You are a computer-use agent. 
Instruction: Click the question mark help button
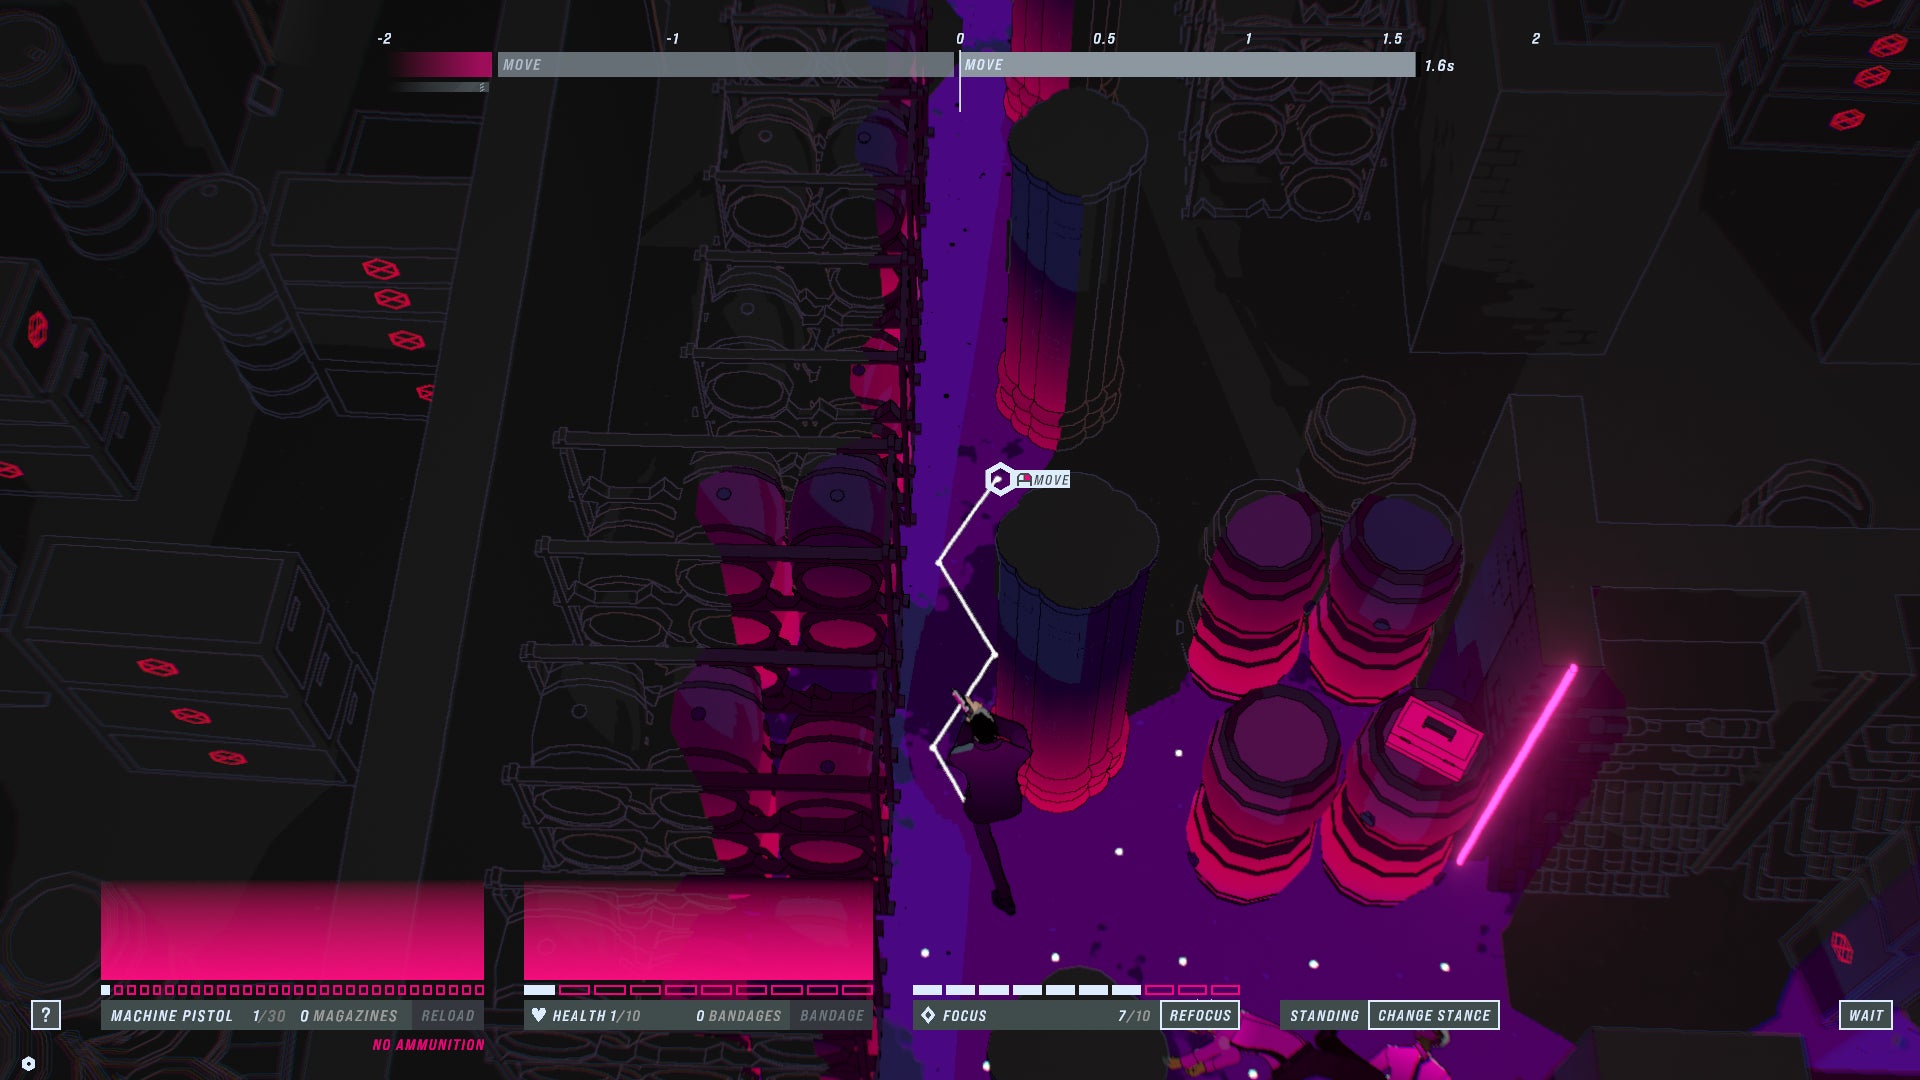coord(45,1015)
